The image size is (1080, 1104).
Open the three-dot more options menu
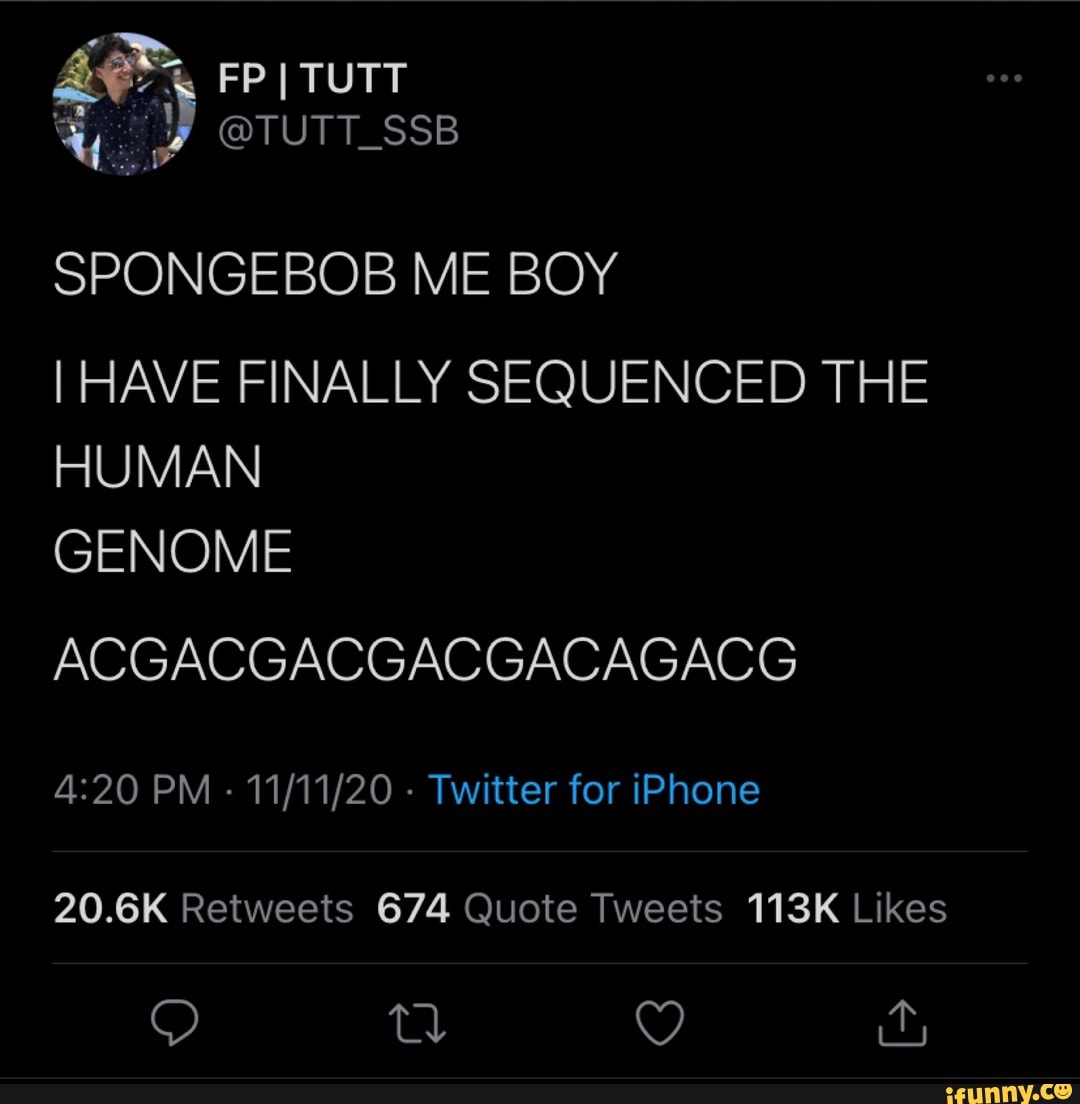(1004, 78)
